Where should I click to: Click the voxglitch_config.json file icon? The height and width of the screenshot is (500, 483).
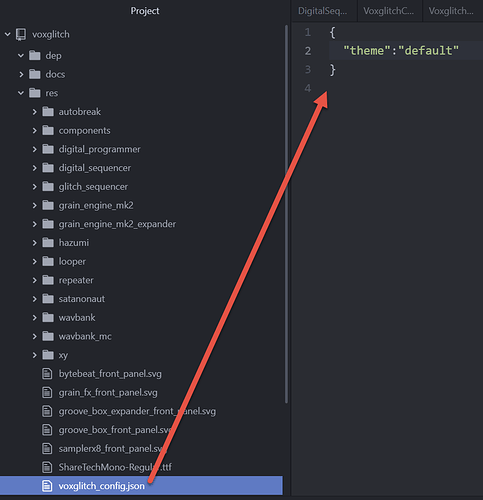(x=47, y=486)
